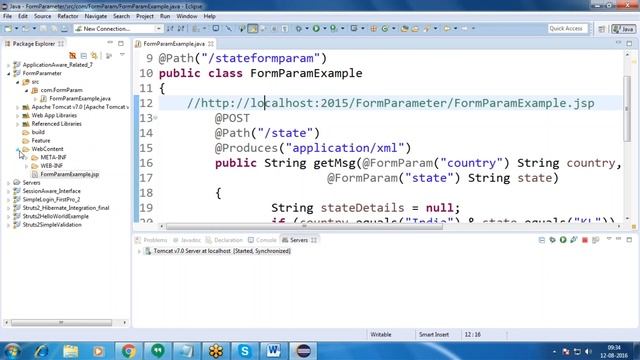Viewport: 640px width, 360px height.
Task: Select the Servers project
Action: coord(31,182)
